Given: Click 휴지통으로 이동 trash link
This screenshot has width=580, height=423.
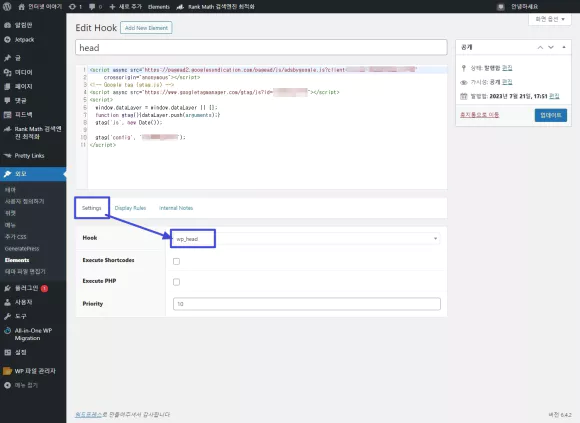Looking at the screenshot, I should pyautogui.click(x=479, y=115).
